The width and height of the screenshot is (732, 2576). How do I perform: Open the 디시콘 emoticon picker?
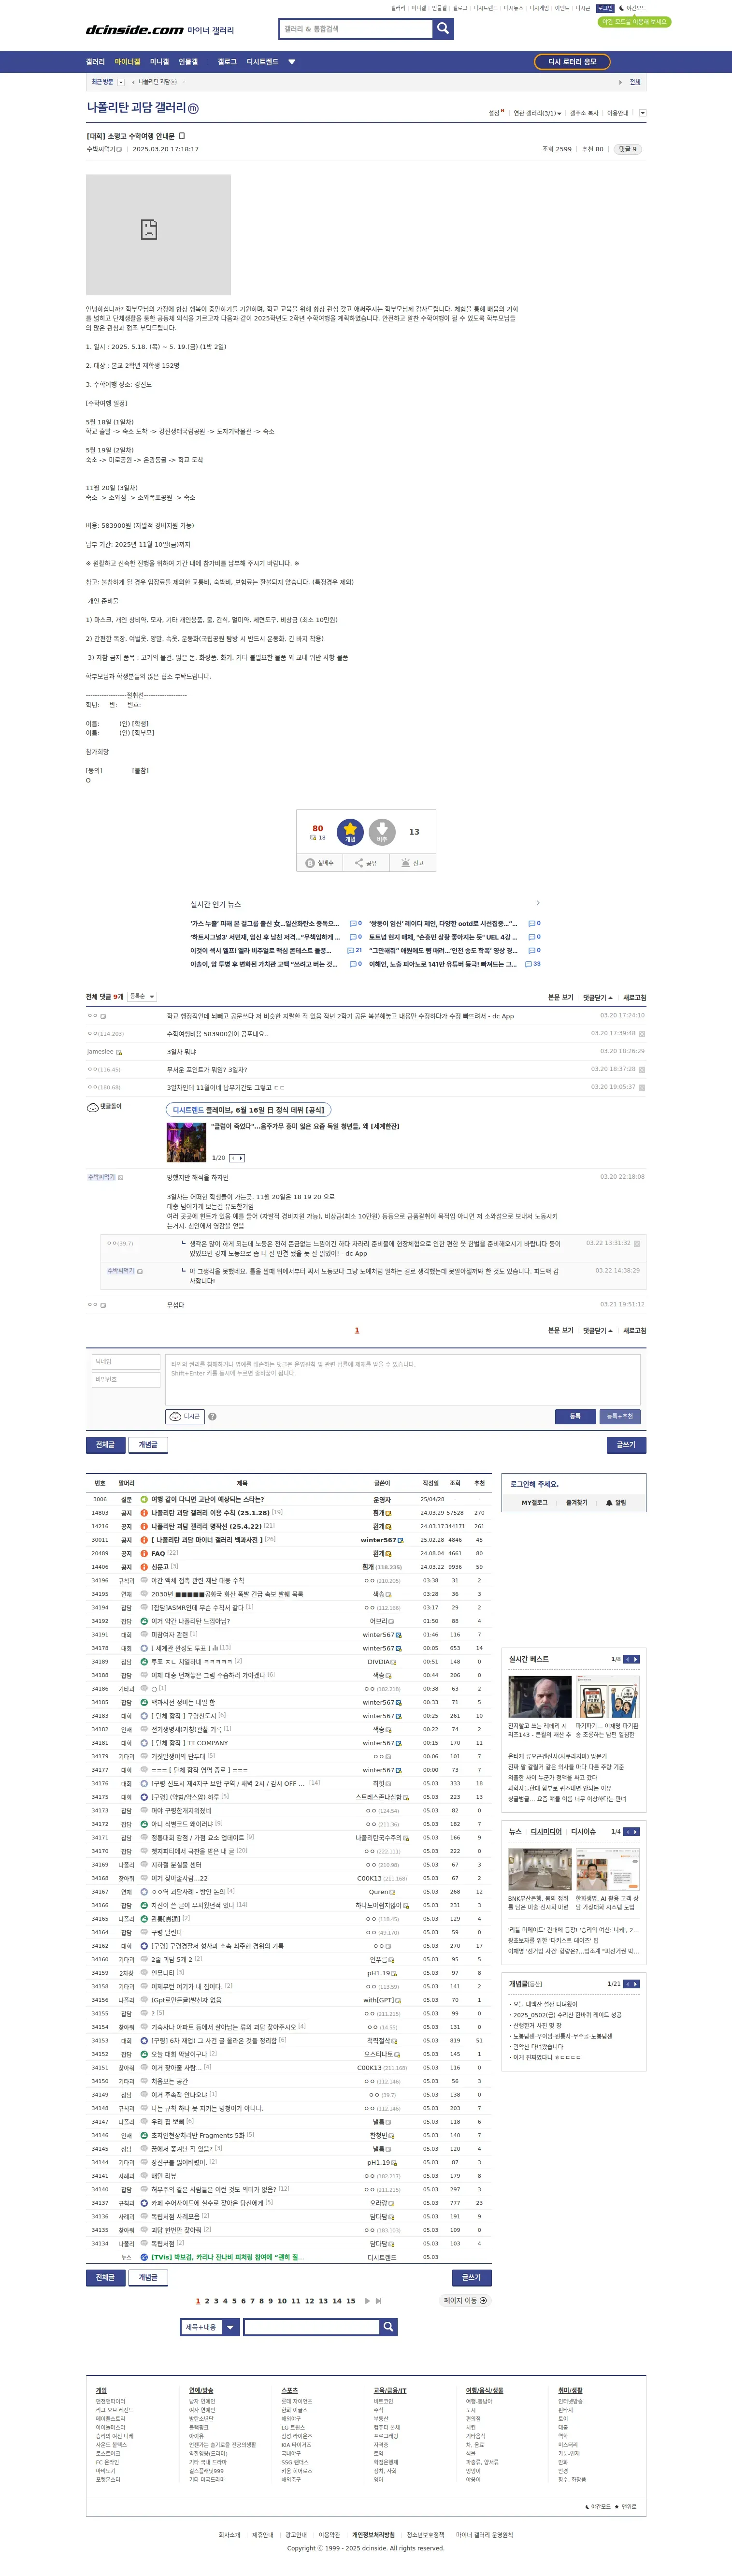point(184,1416)
